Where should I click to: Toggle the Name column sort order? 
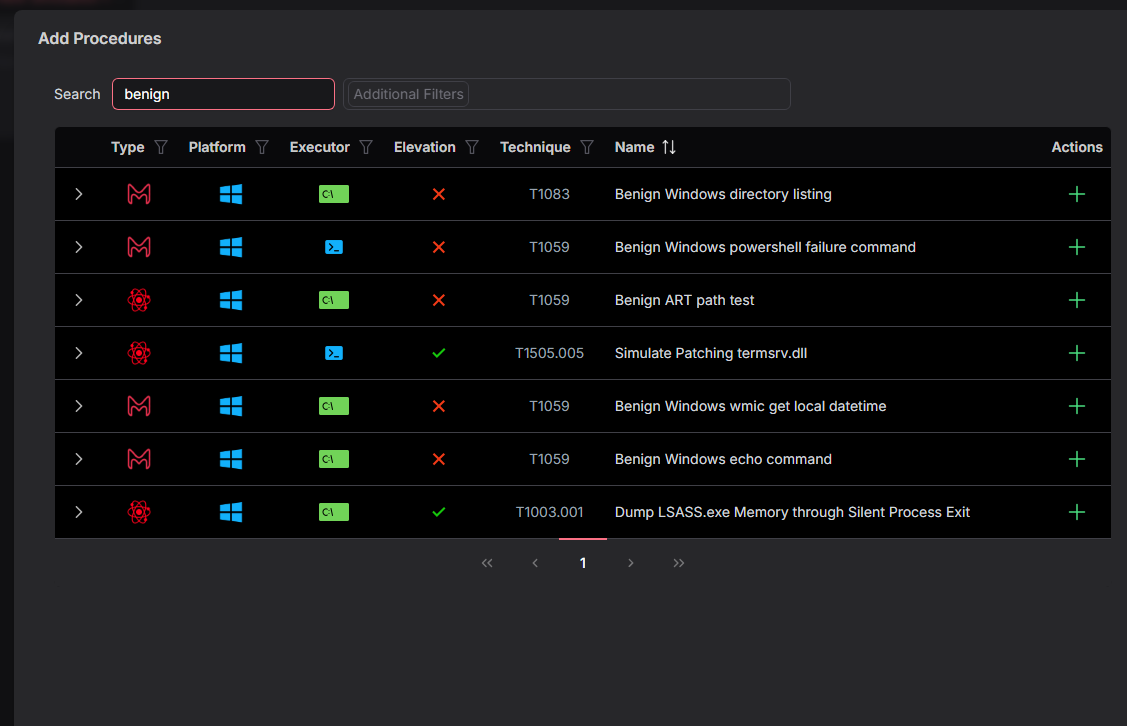tap(670, 147)
